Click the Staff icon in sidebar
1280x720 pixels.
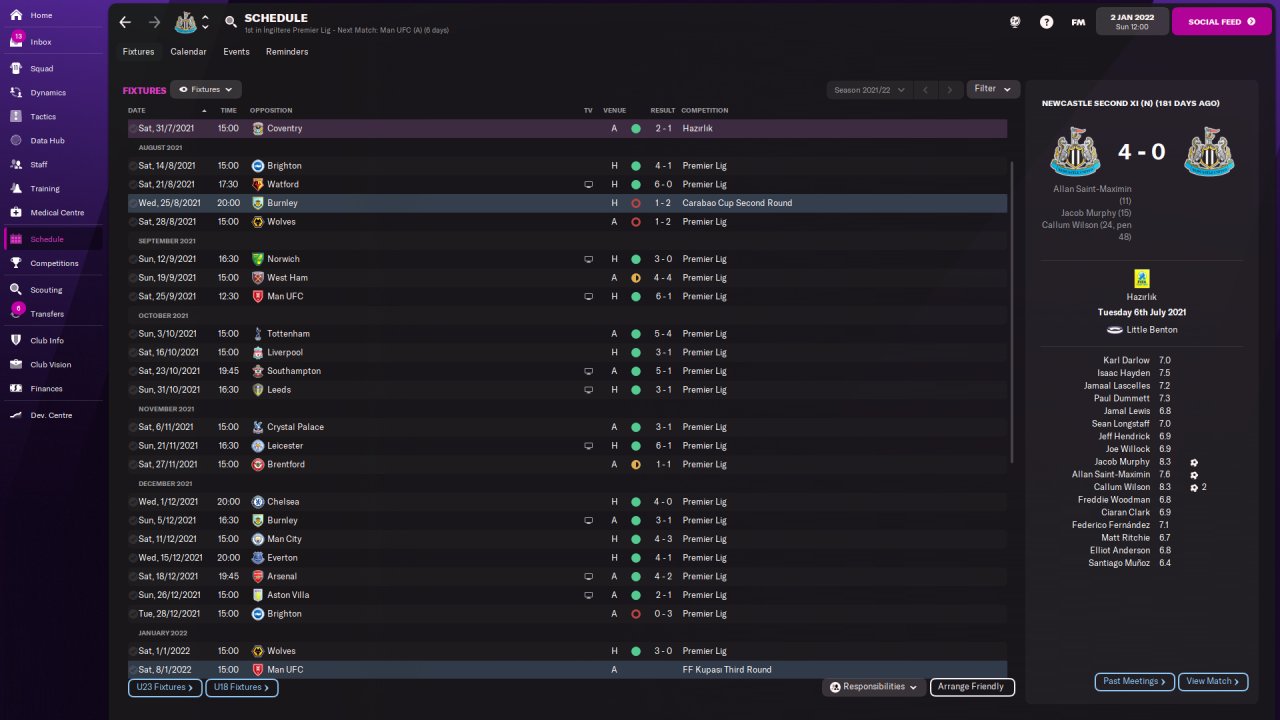pos(16,164)
